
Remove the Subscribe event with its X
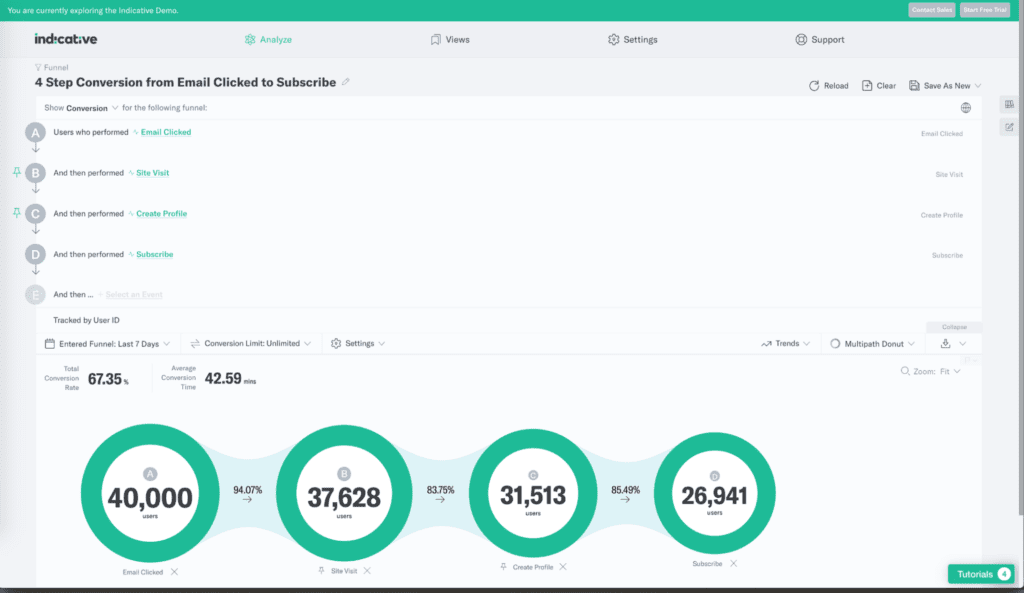[733, 563]
